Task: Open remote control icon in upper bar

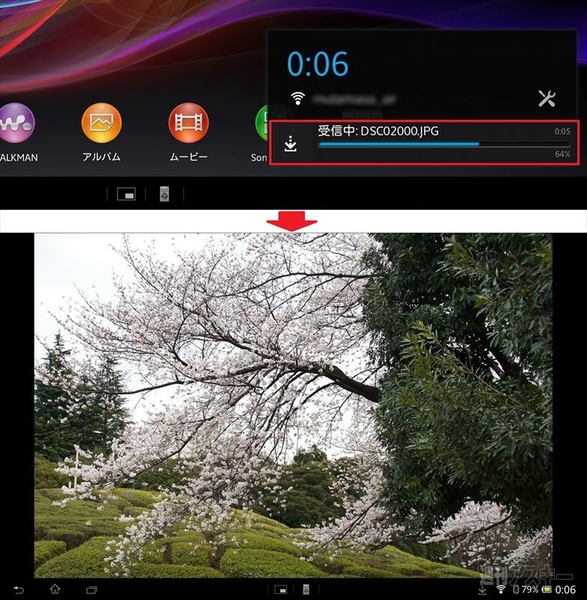Action: (165, 194)
